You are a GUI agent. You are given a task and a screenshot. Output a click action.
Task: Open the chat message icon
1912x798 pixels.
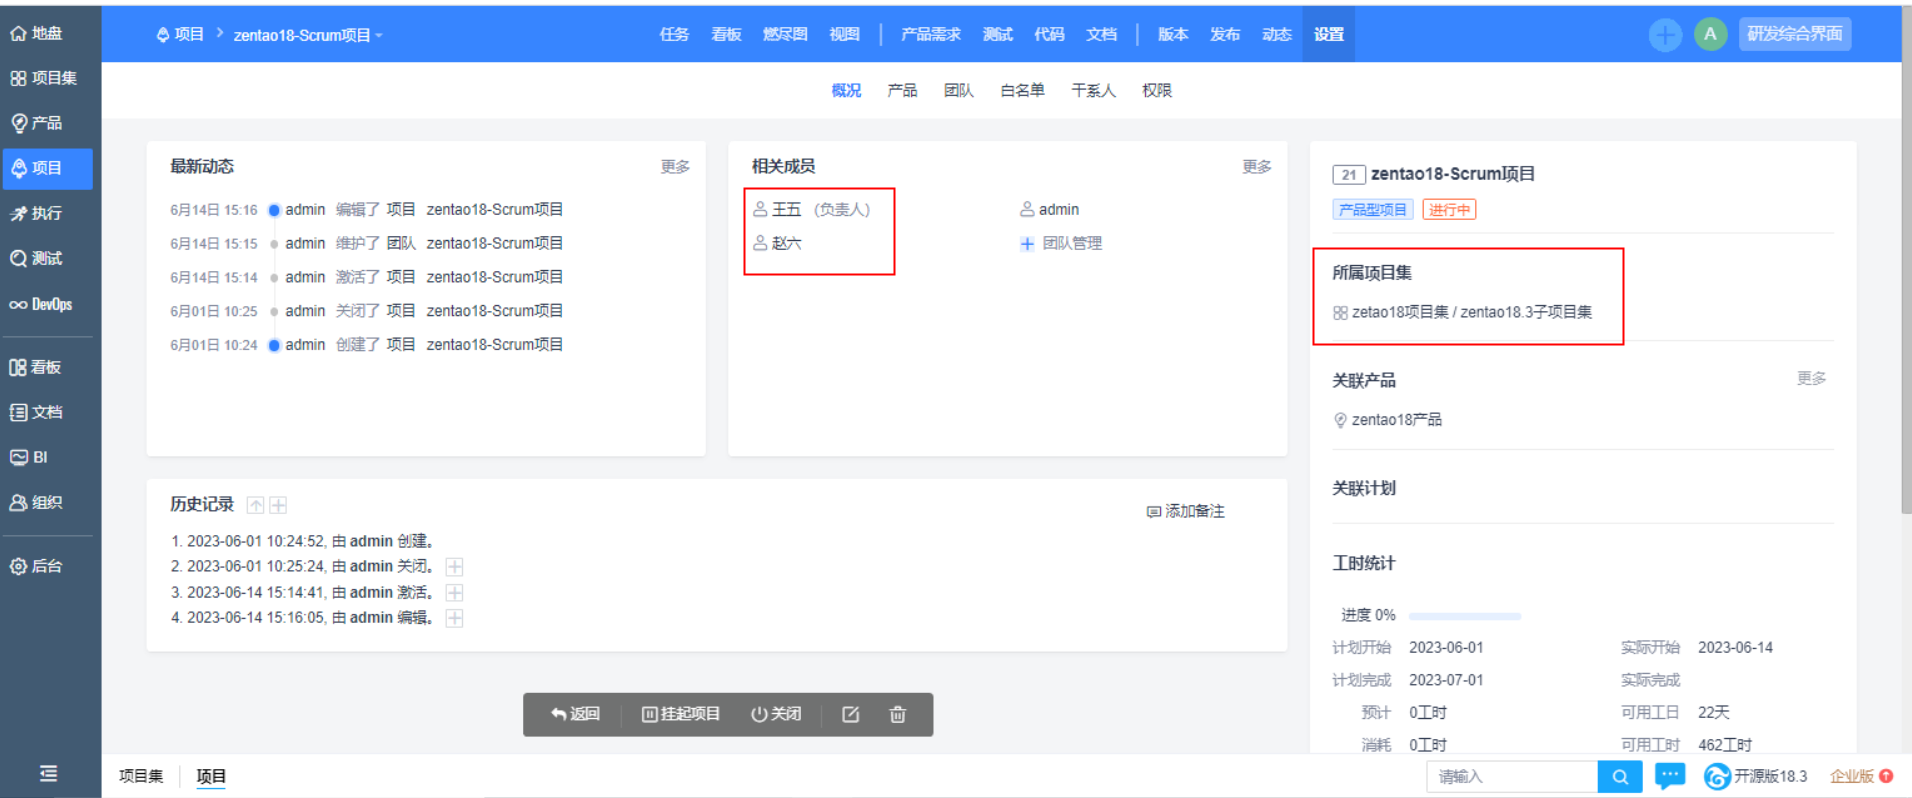[x=1670, y=776]
